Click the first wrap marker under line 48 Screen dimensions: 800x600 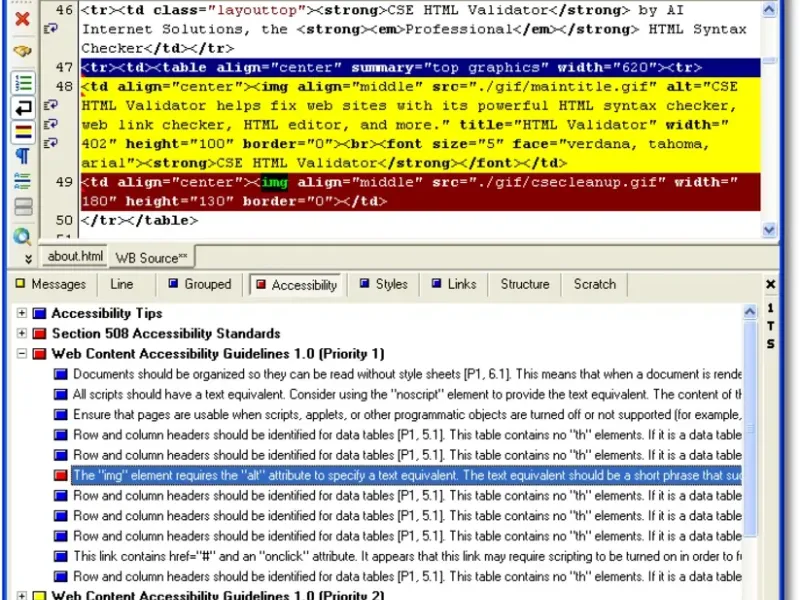[51, 105]
